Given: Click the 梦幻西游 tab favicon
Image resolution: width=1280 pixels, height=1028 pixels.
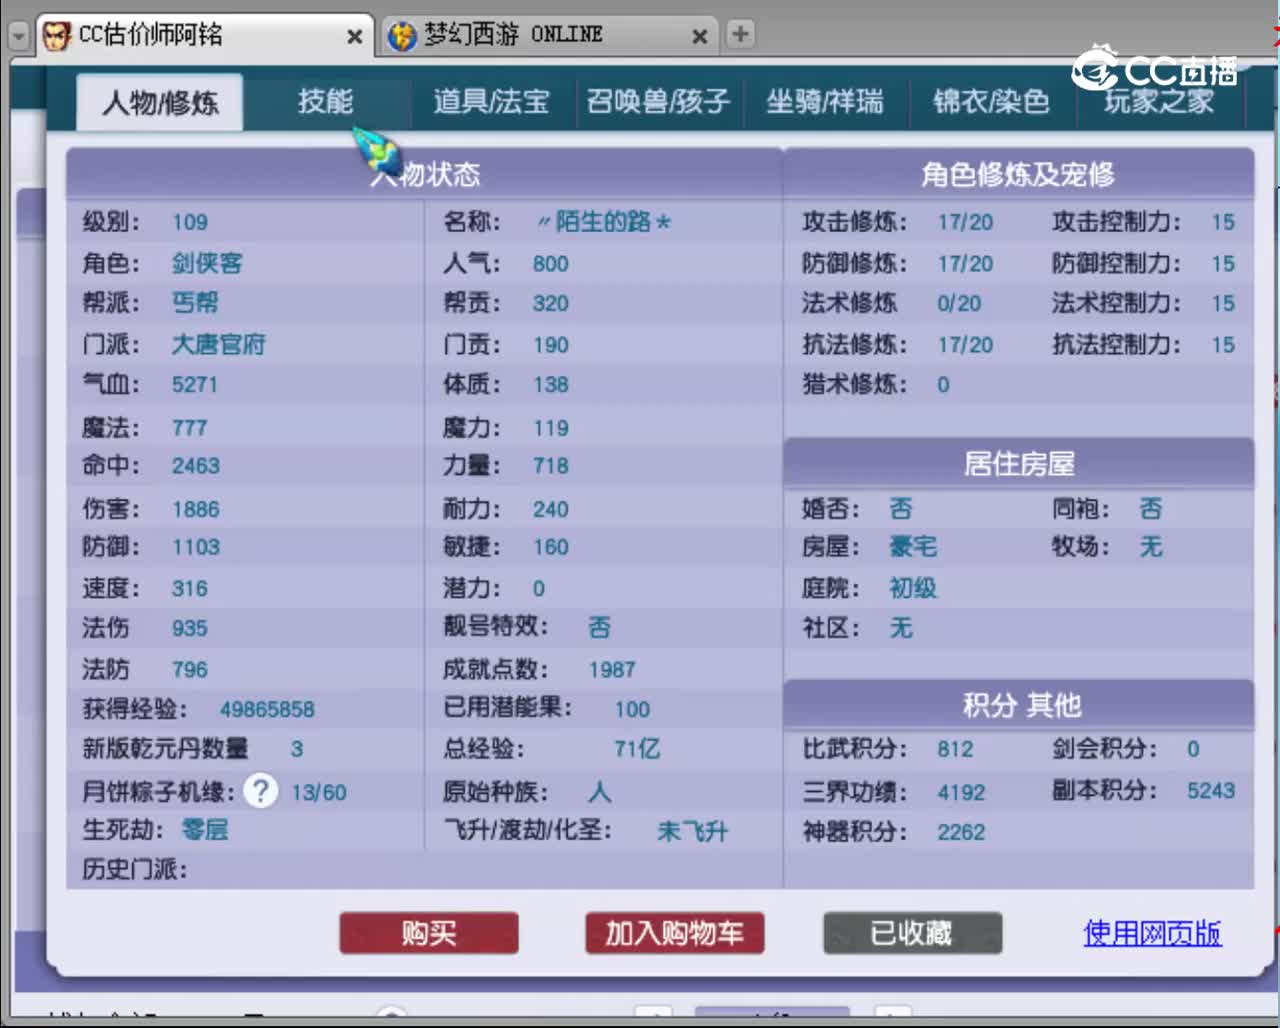Looking at the screenshot, I should (x=402, y=36).
